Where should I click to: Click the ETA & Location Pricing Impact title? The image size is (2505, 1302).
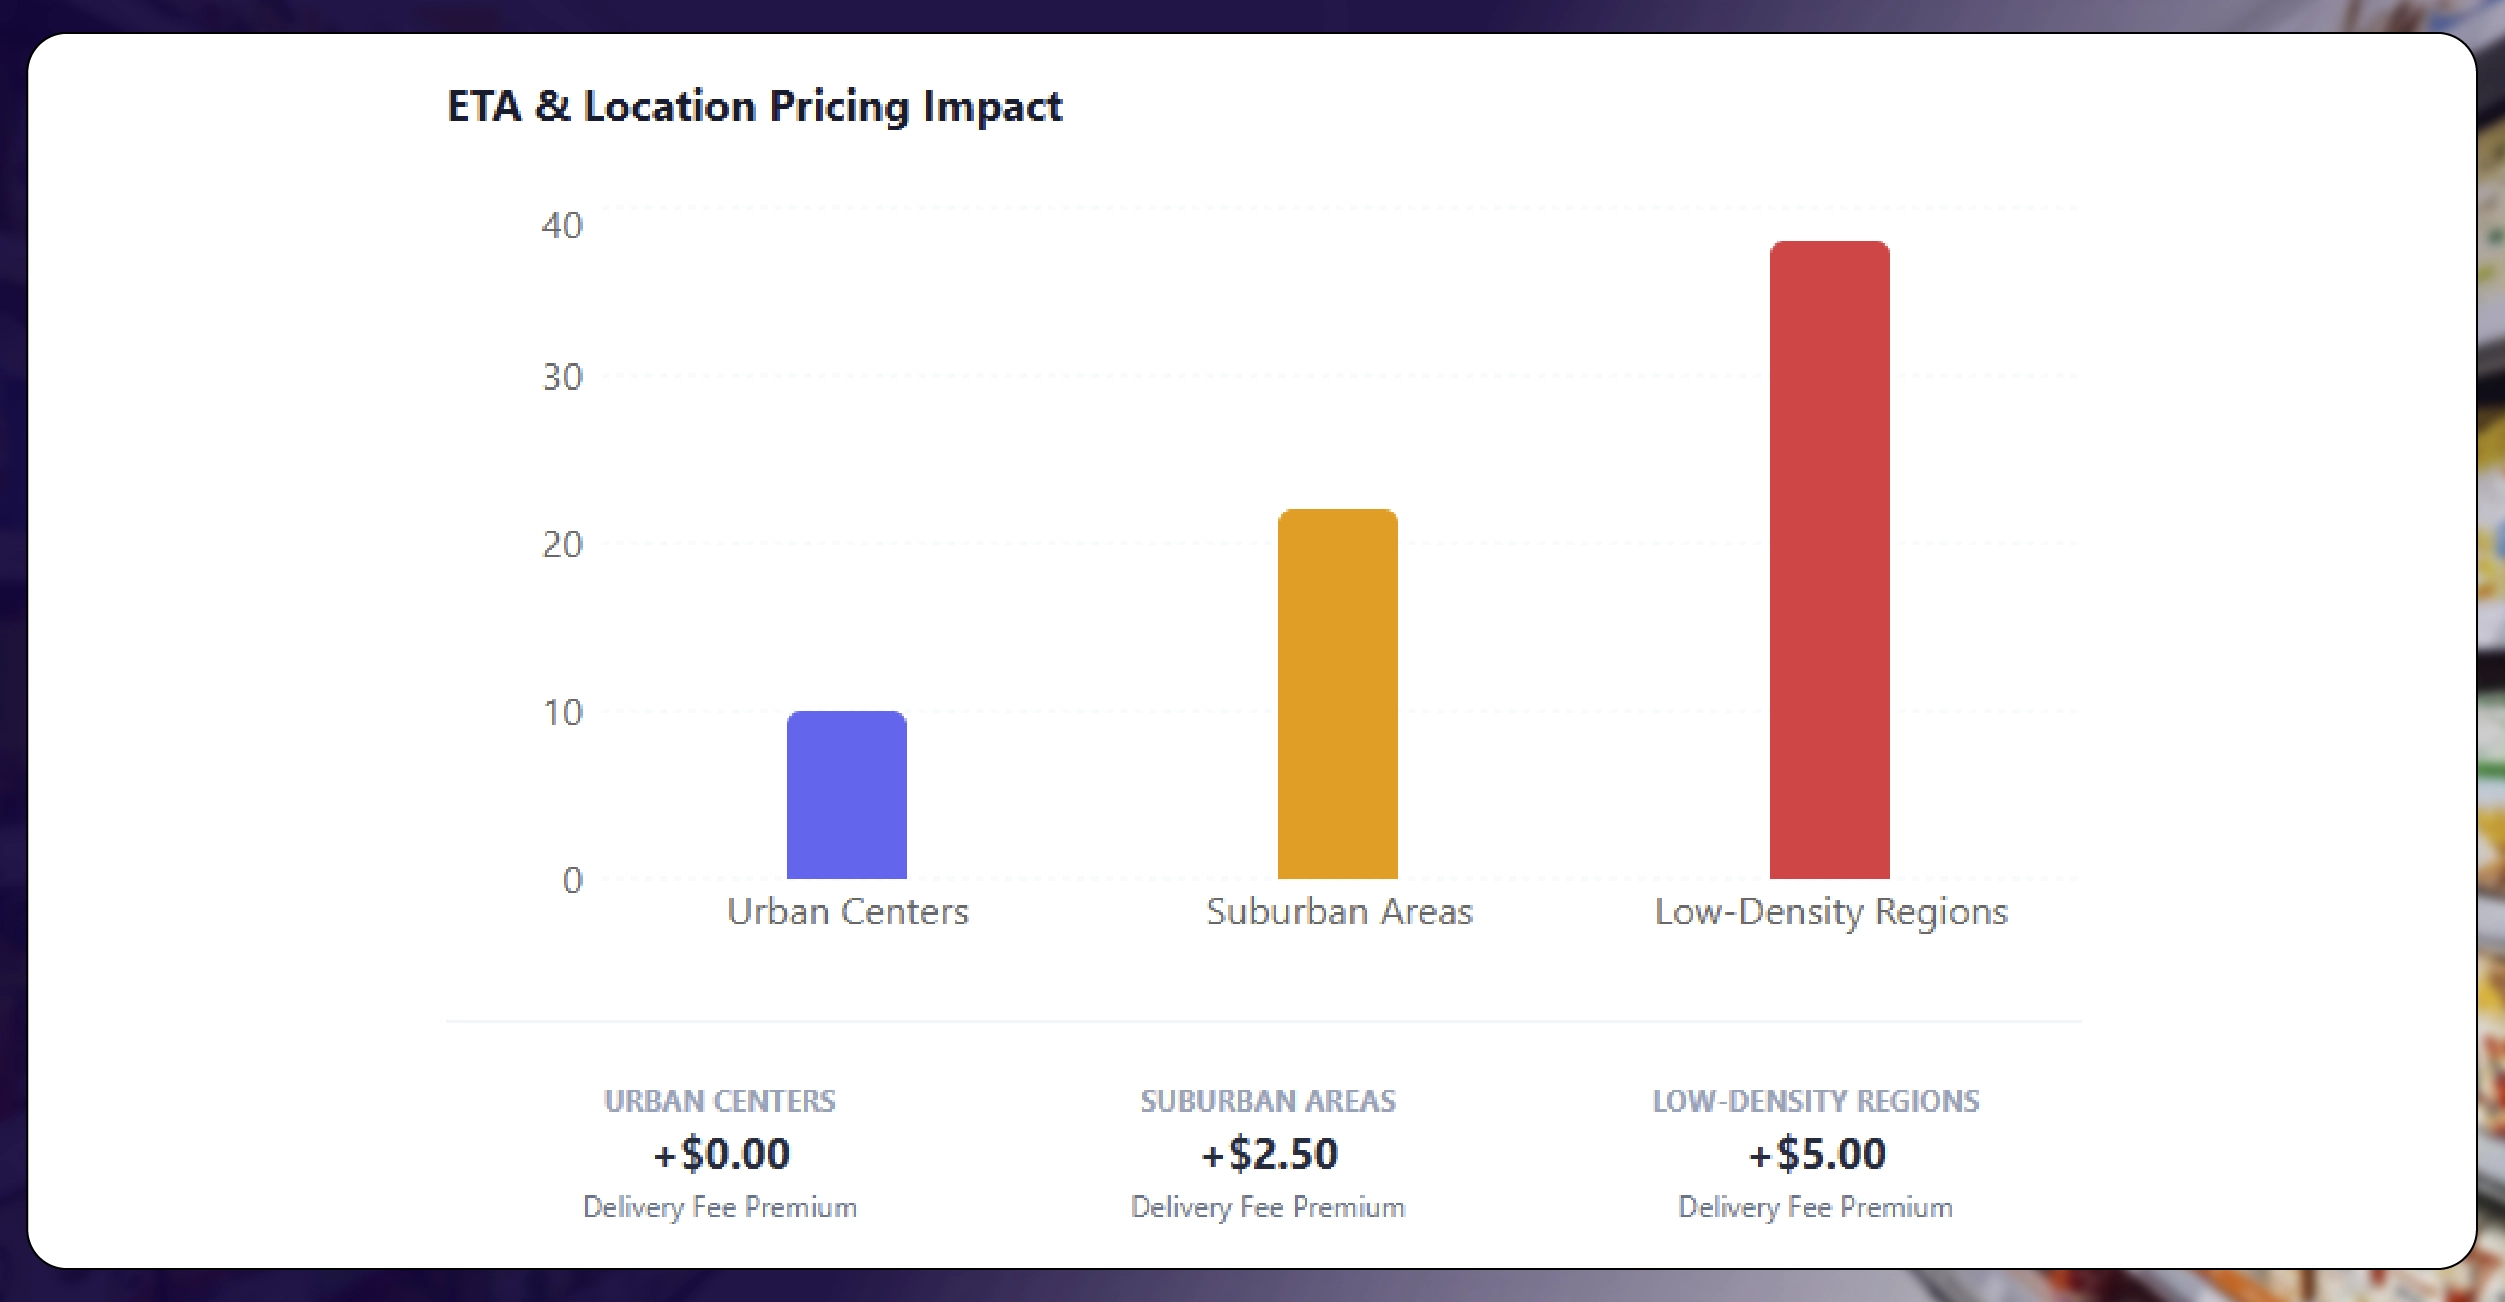[x=754, y=106]
